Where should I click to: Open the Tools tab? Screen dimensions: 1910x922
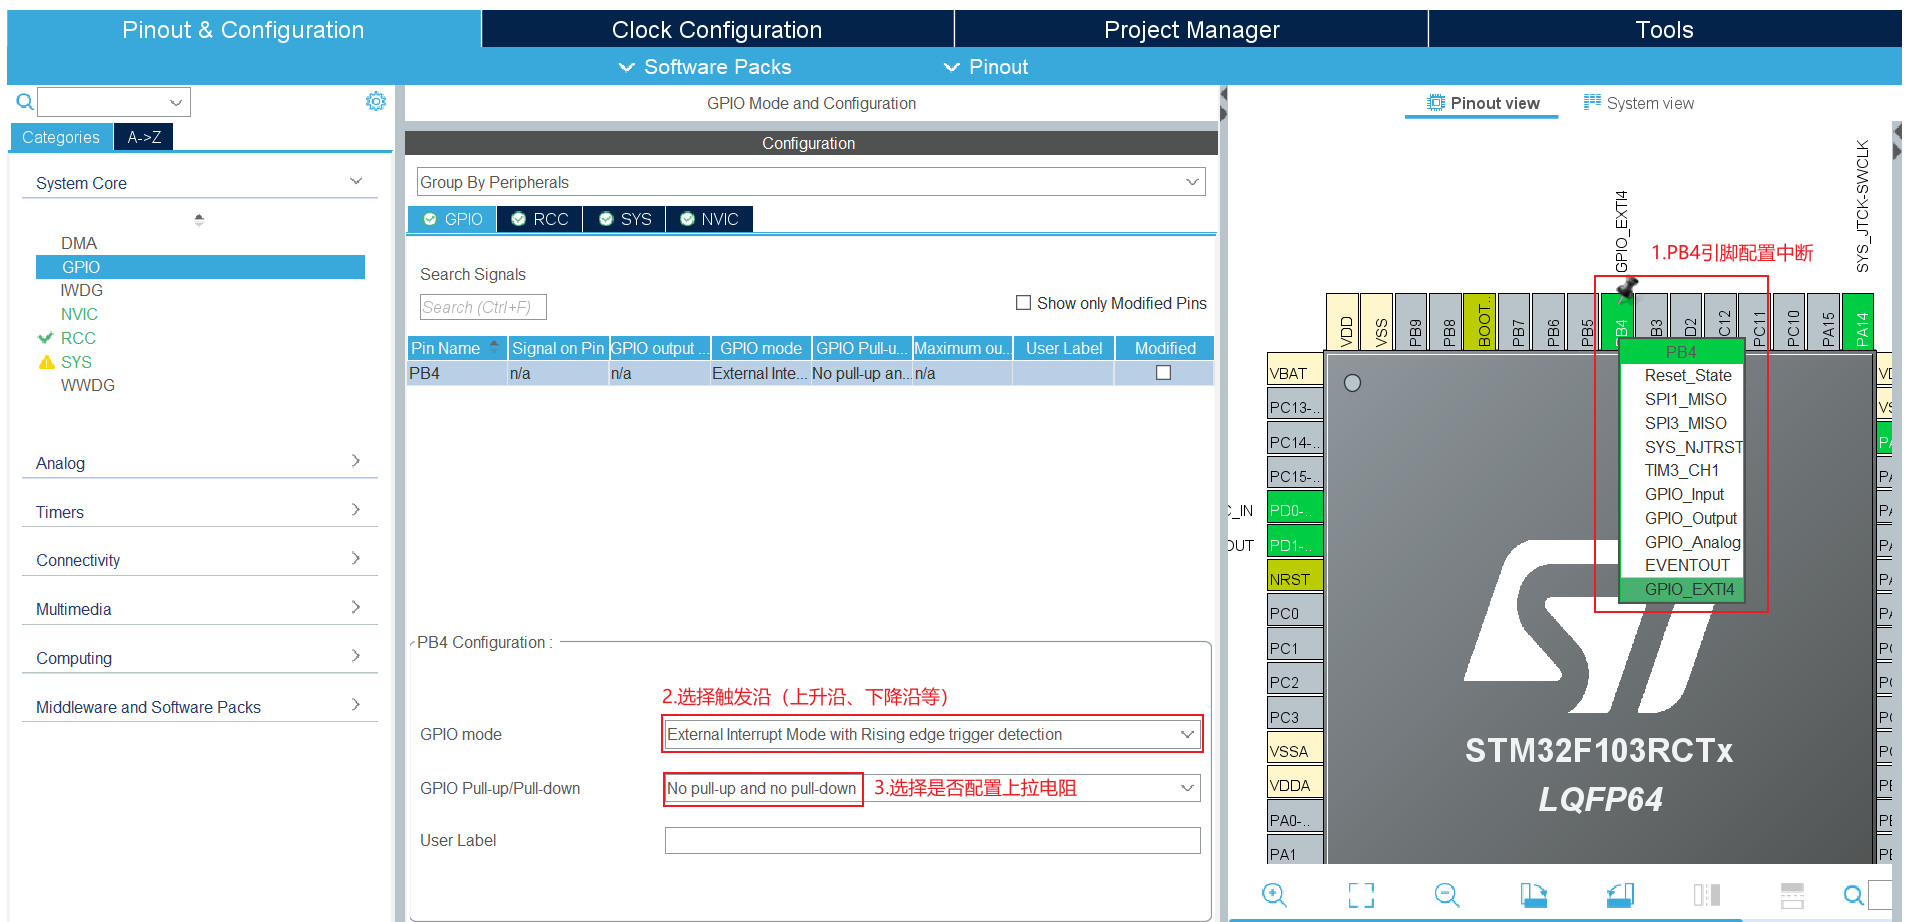(x=1664, y=30)
